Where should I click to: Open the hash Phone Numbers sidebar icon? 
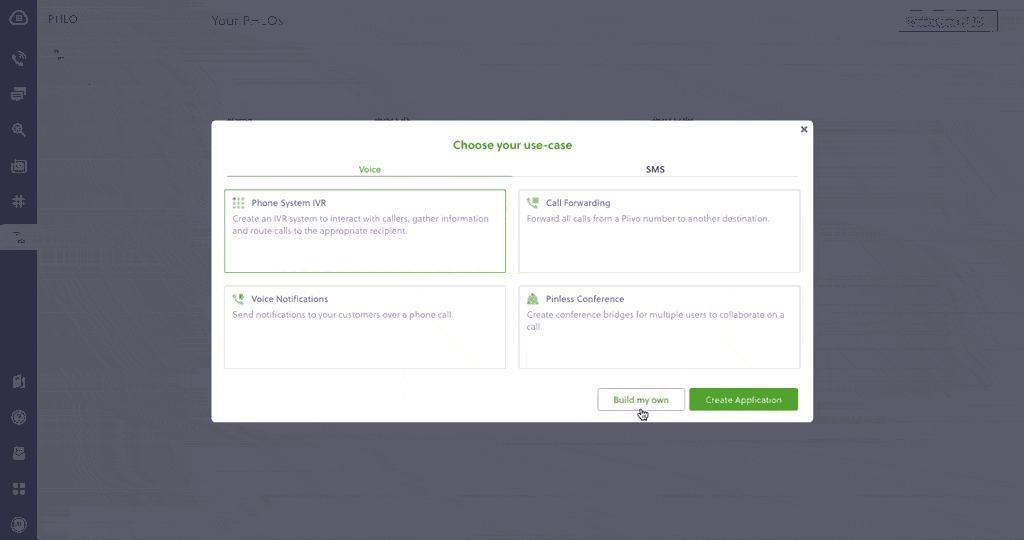18,201
